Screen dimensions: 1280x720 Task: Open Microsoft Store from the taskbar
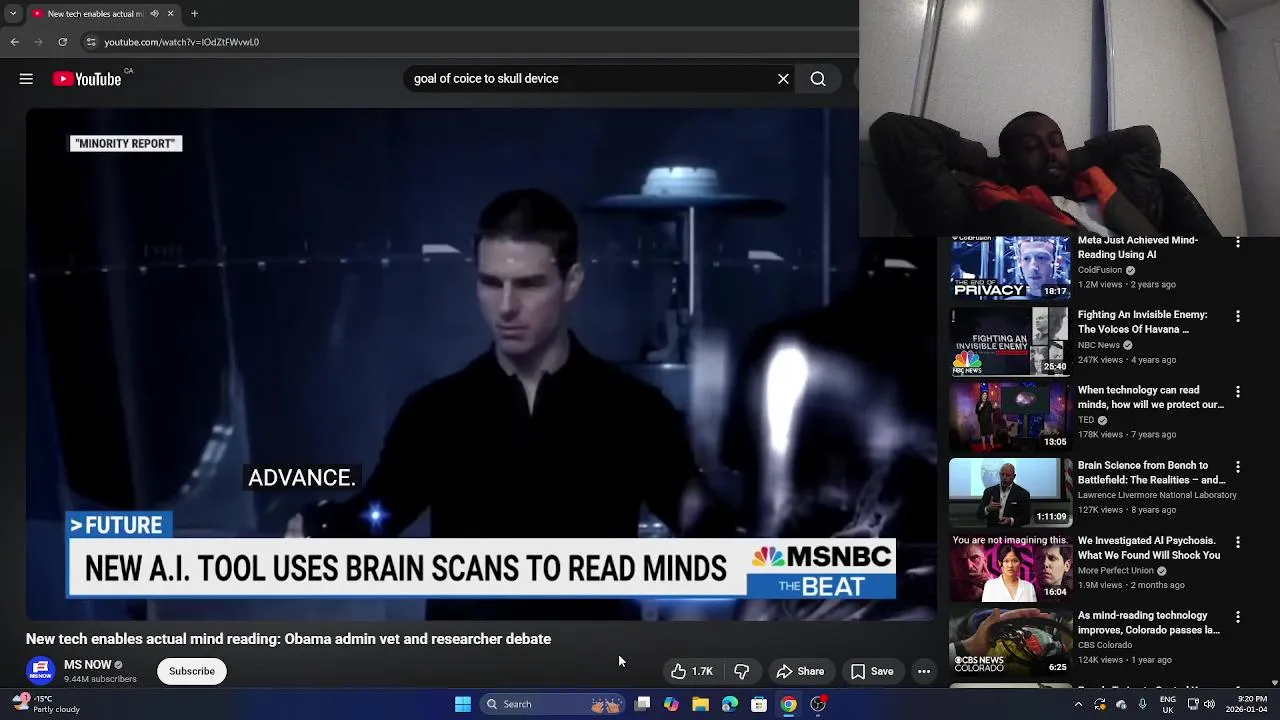pos(759,704)
